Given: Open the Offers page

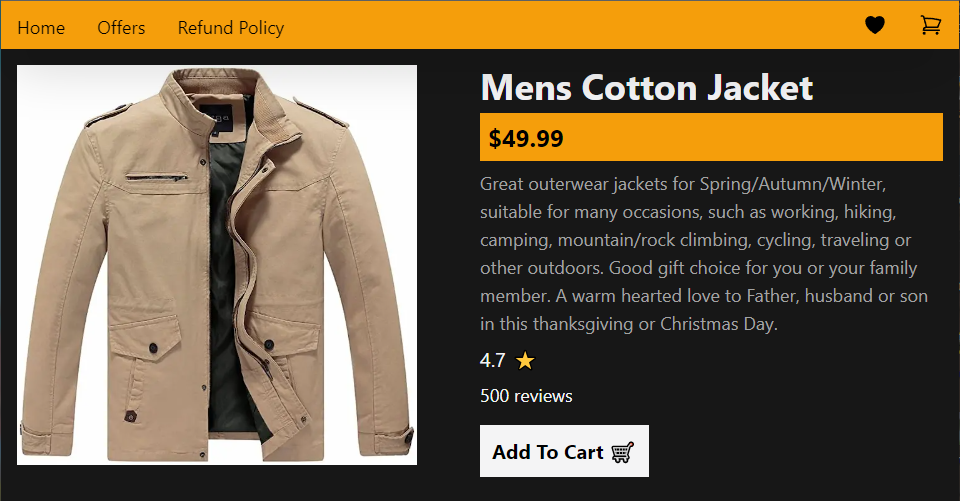Looking at the screenshot, I should click(x=121, y=28).
